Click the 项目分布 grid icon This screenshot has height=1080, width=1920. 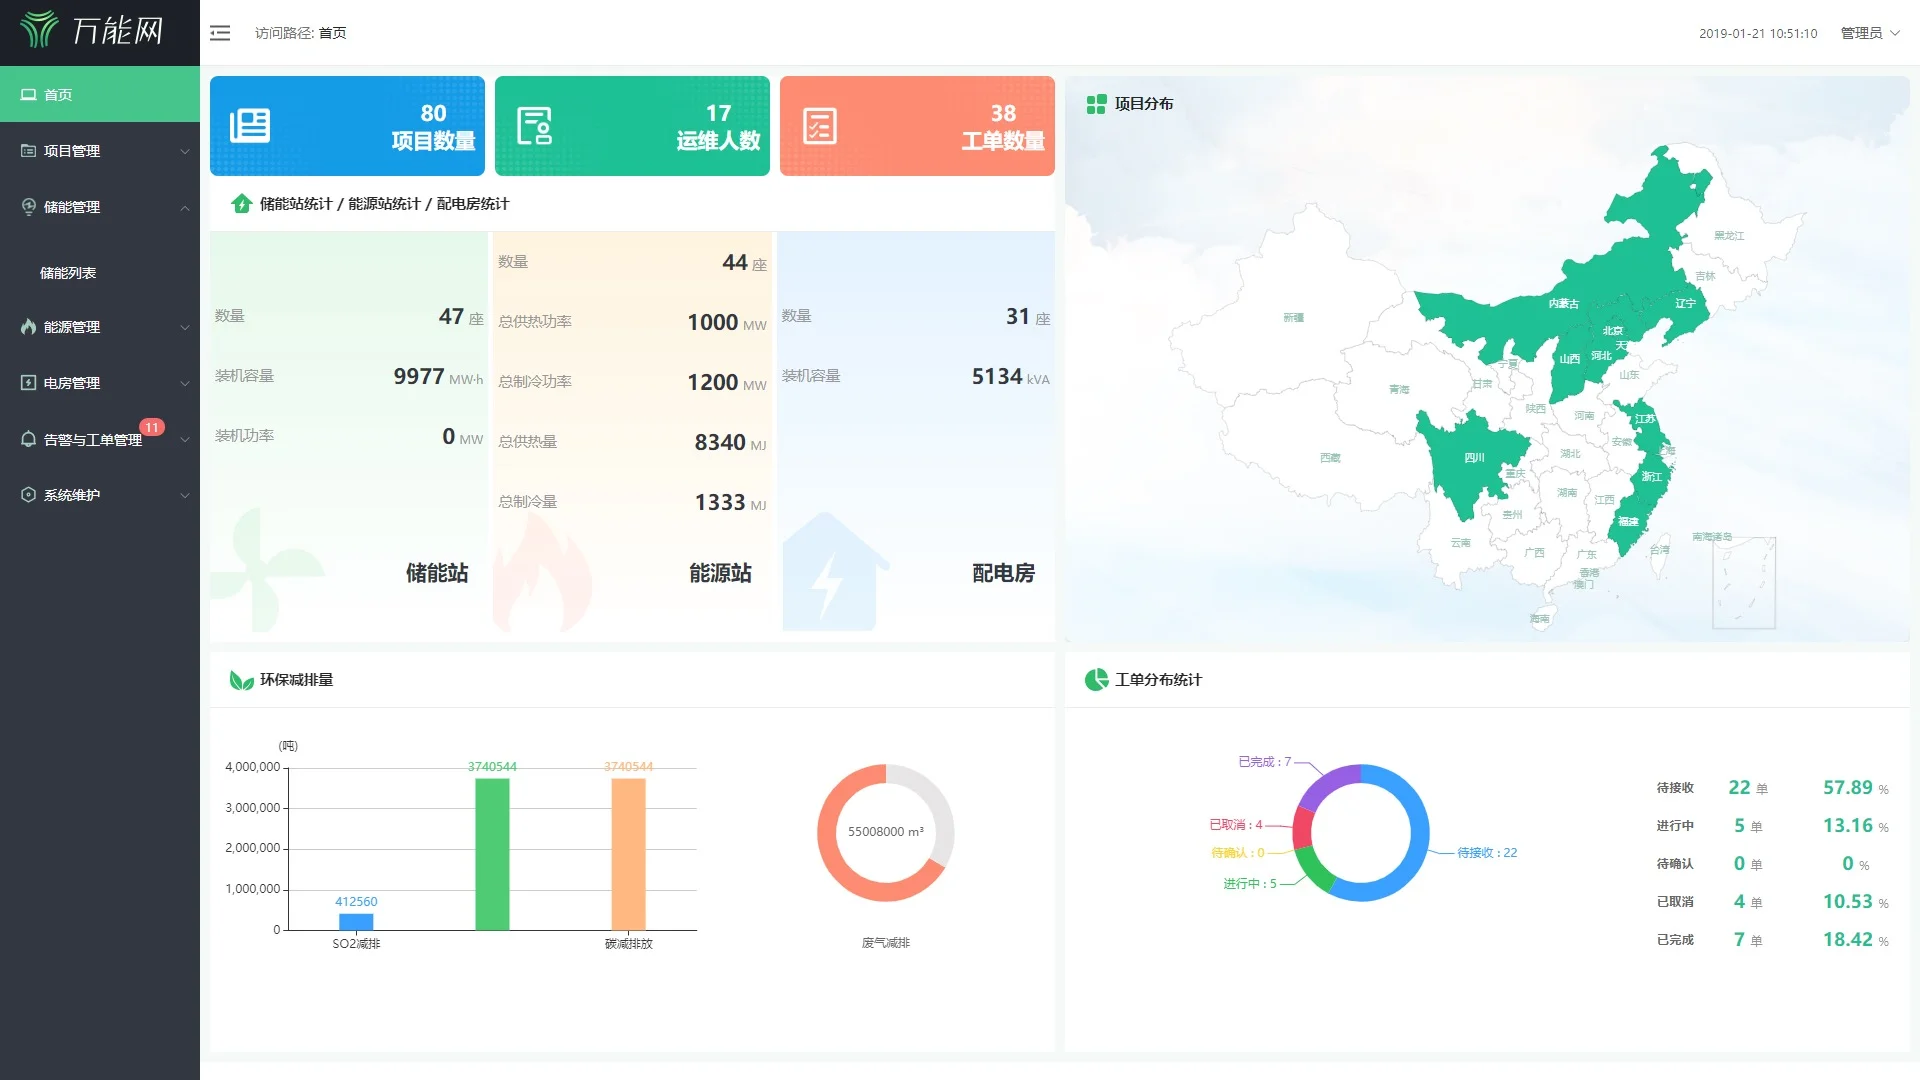[1096, 104]
